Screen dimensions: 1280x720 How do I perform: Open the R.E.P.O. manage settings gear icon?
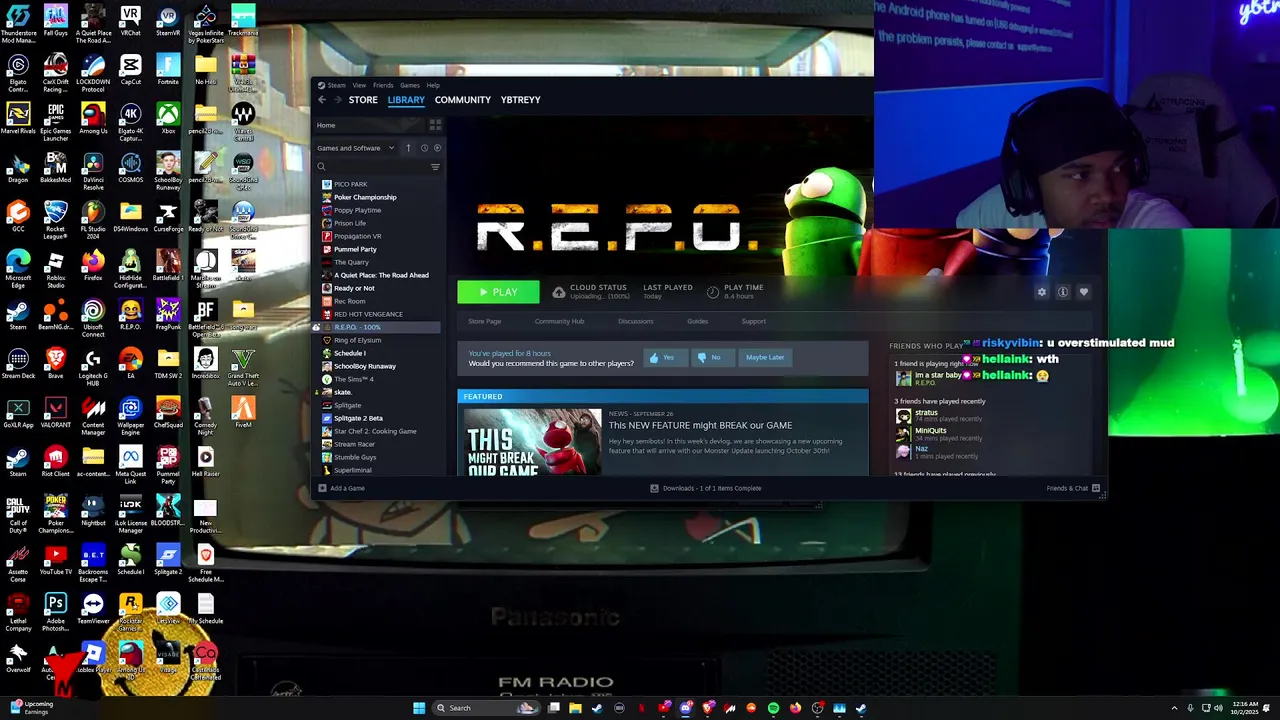(x=1042, y=292)
